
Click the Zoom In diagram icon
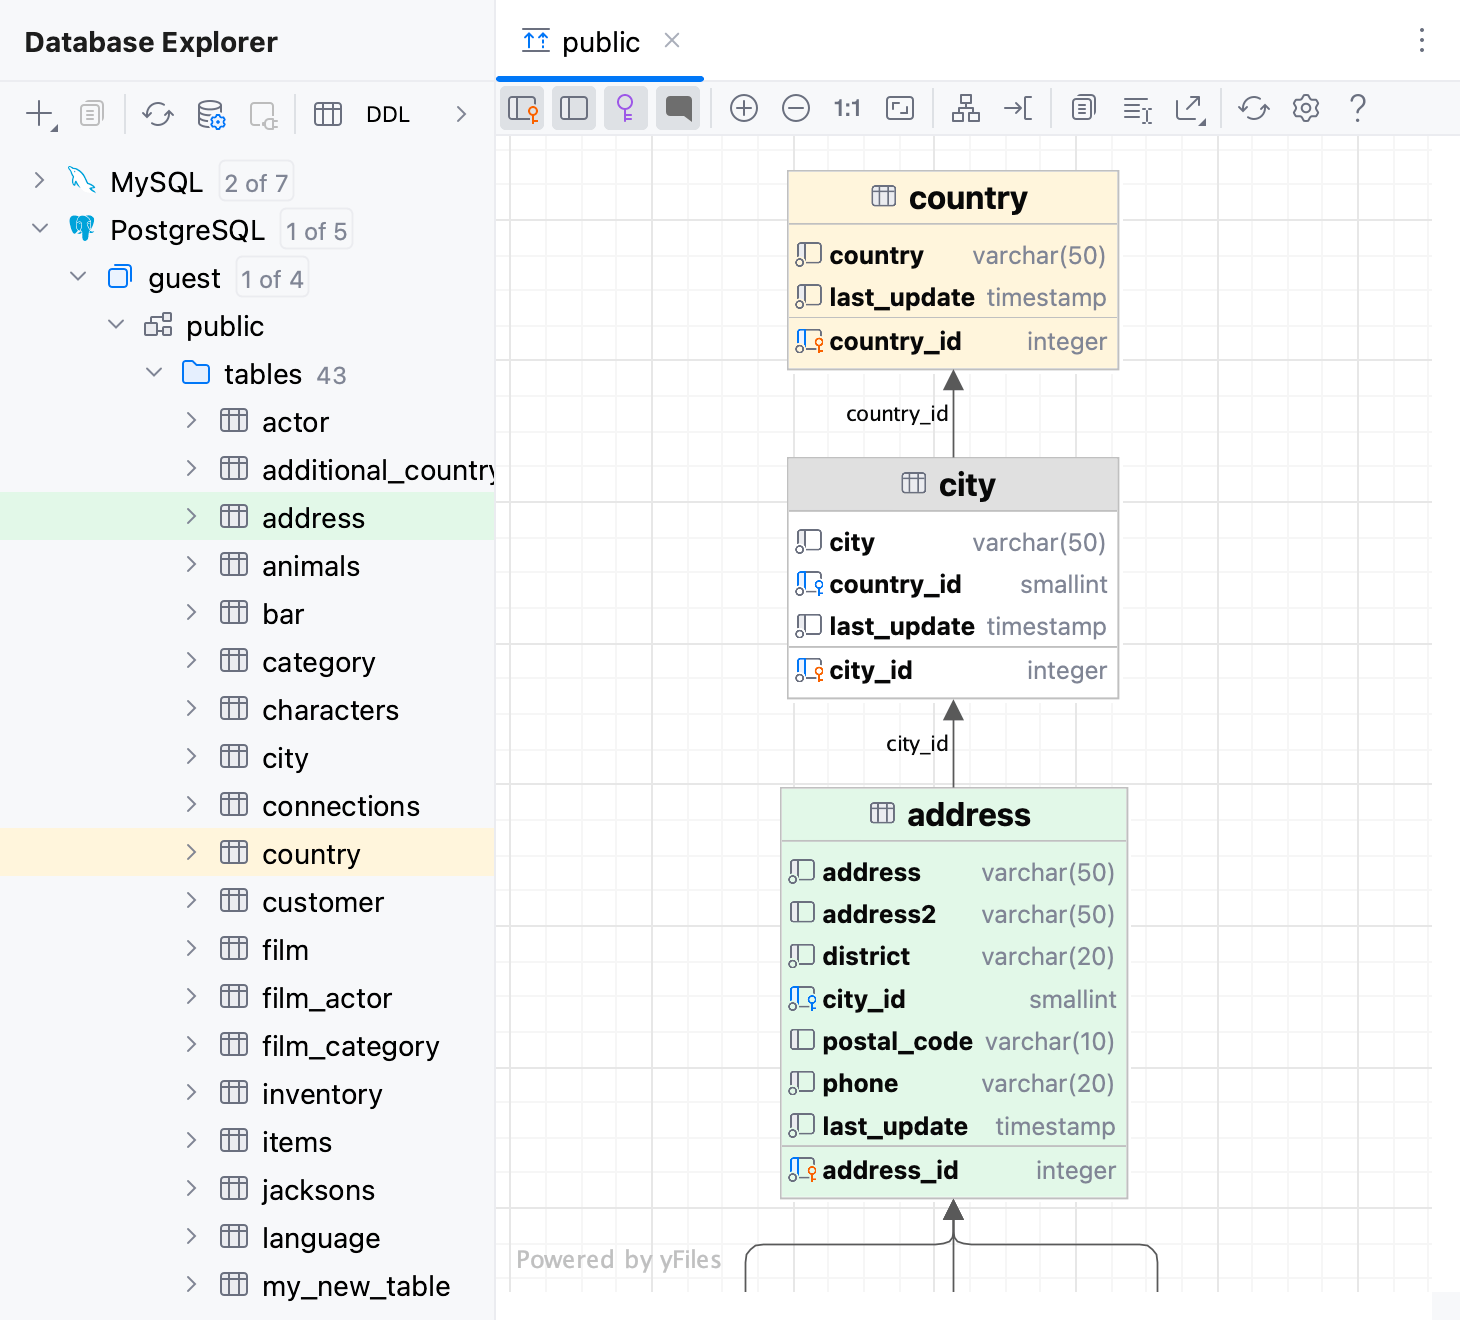744,108
